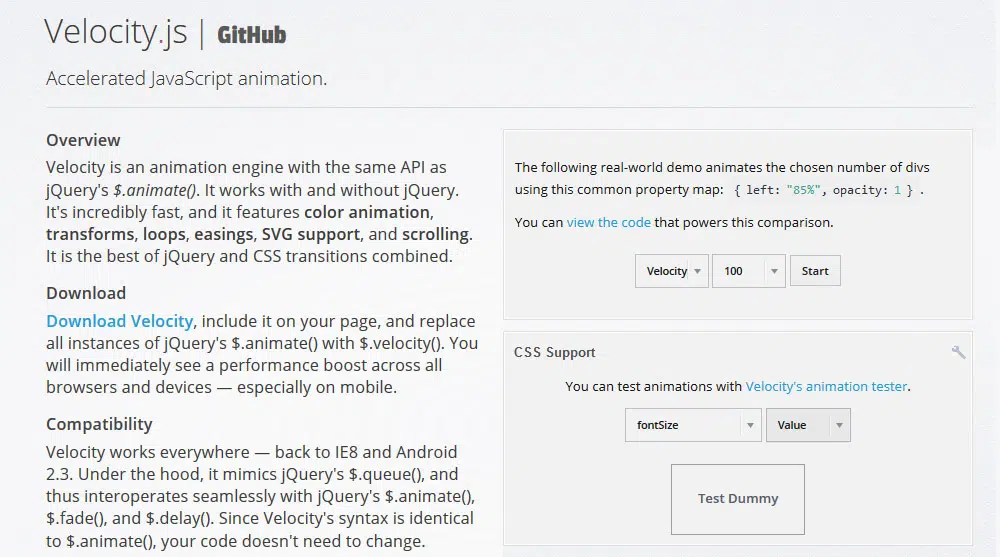Open the 'view the code' link

pyautogui.click(x=608, y=222)
